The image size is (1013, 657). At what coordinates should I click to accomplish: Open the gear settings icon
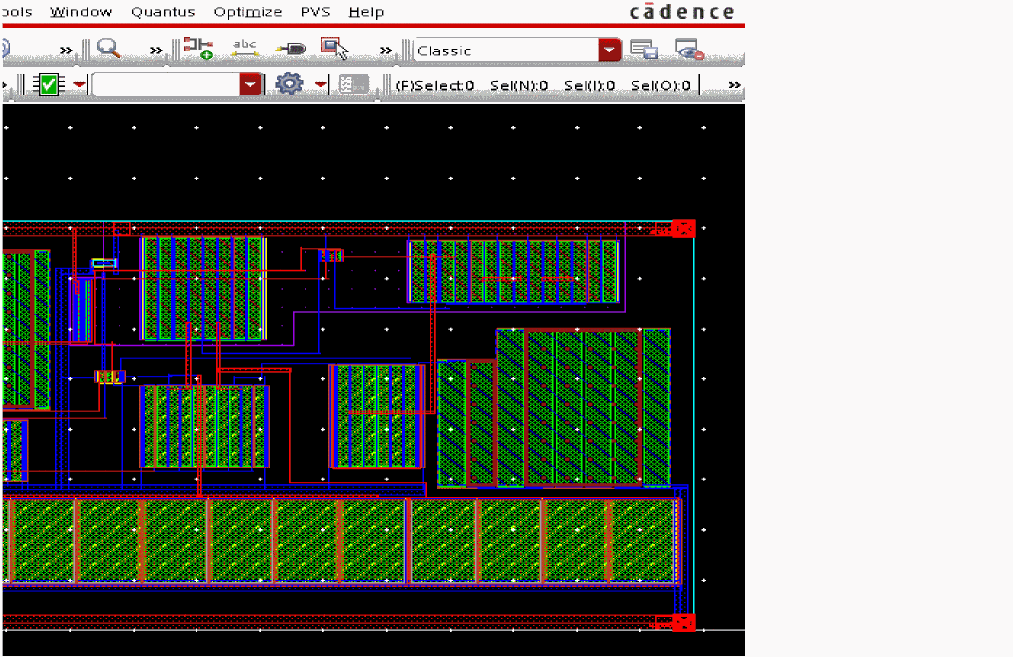tap(289, 85)
